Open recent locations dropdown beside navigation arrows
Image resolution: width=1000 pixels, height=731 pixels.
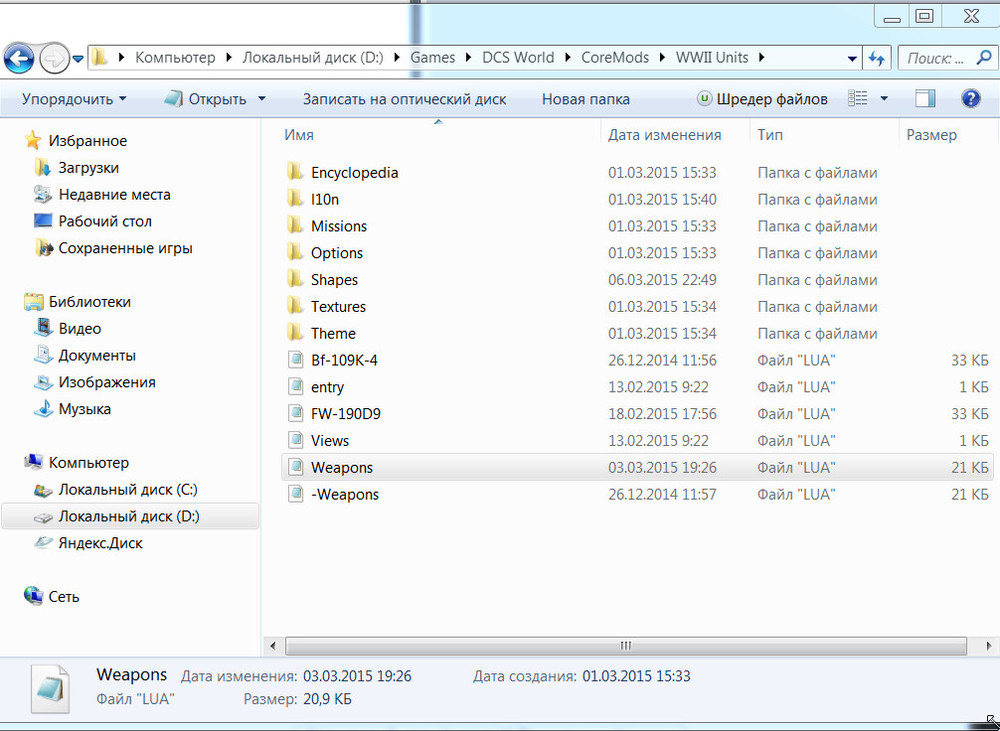[78, 59]
